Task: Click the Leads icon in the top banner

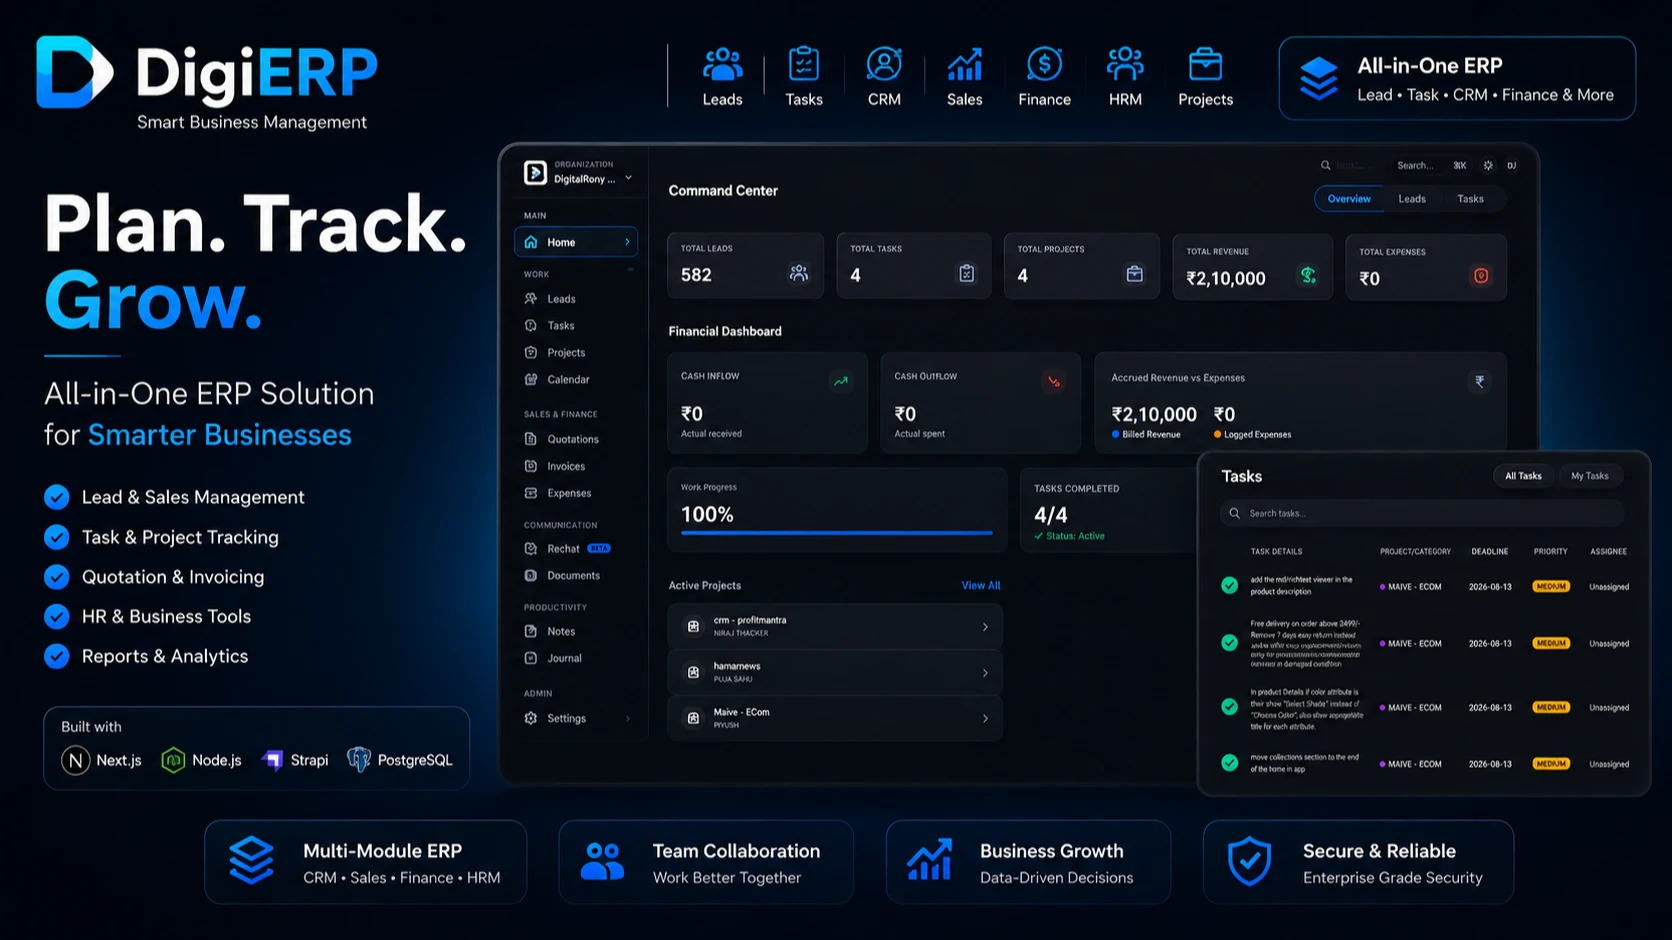Action: click(722, 65)
